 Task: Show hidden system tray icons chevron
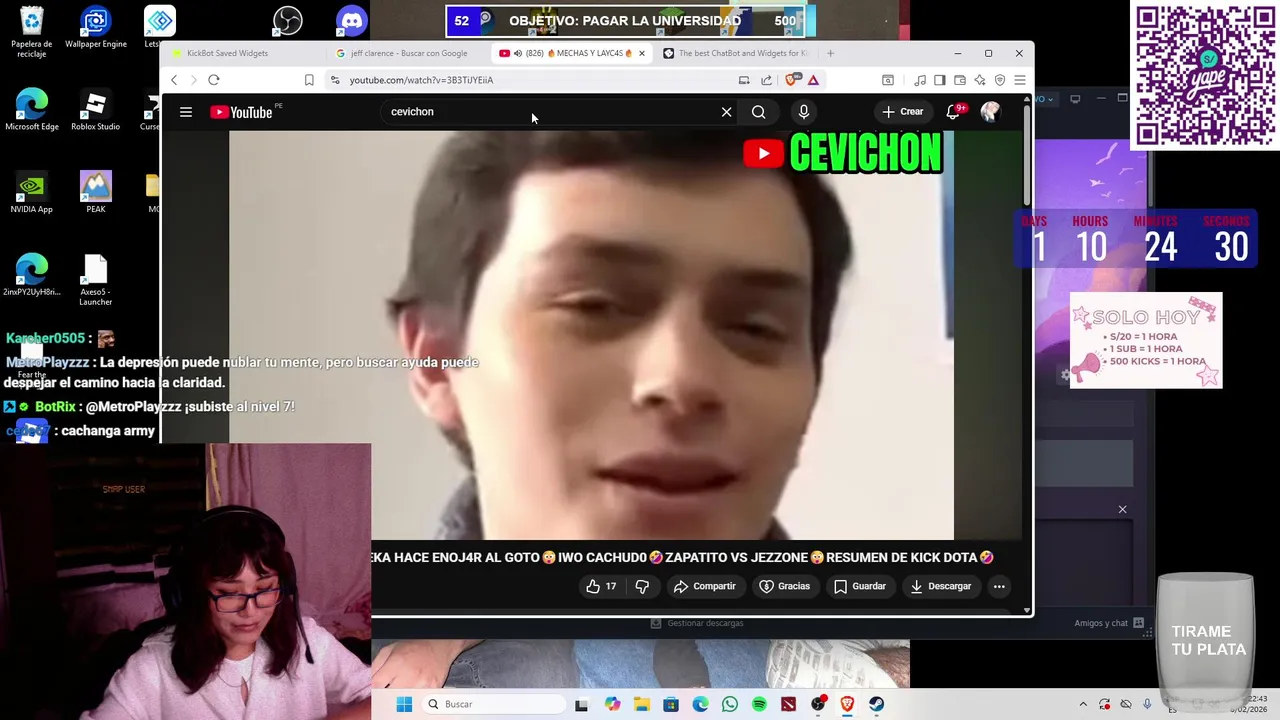tap(1083, 704)
